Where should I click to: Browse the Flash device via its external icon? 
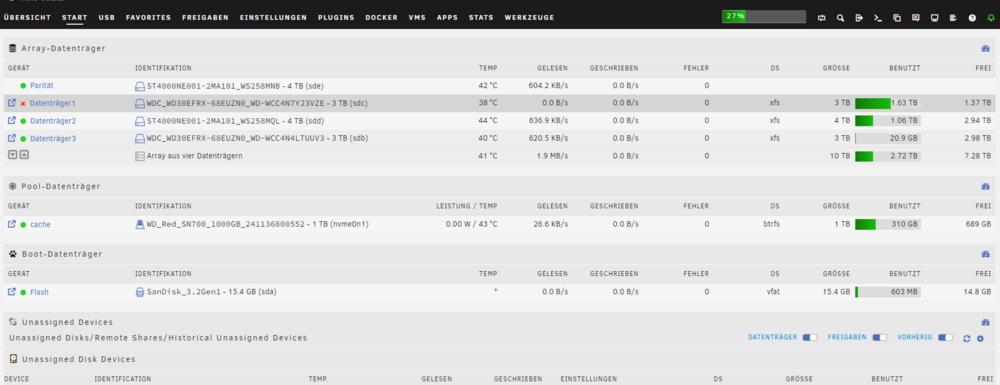pos(11,292)
